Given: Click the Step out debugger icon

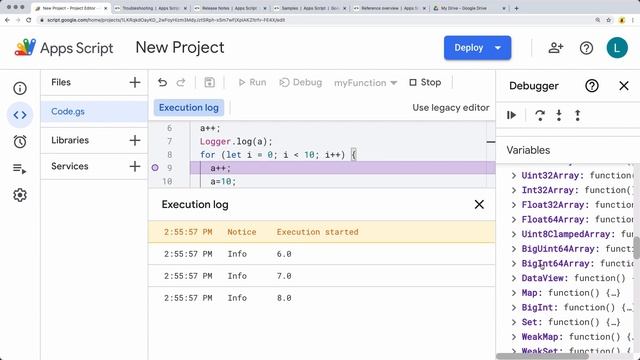Looking at the screenshot, I should tap(578, 116).
